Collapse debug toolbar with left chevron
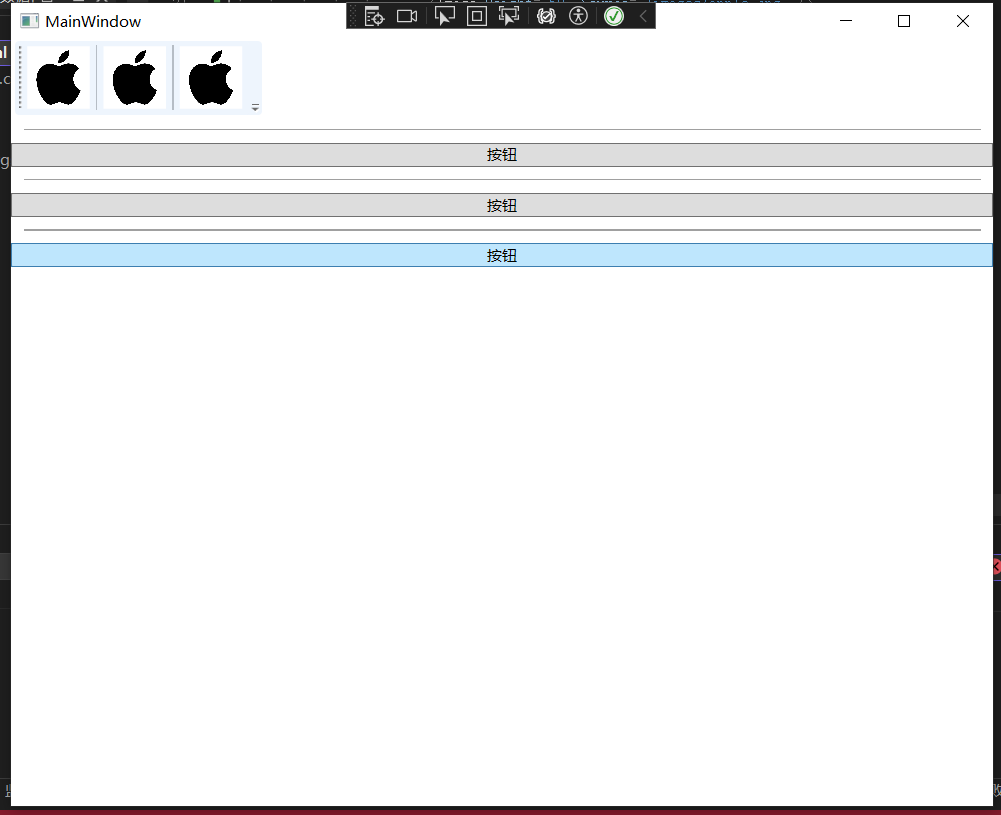This screenshot has width=1001, height=815. click(x=644, y=17)
